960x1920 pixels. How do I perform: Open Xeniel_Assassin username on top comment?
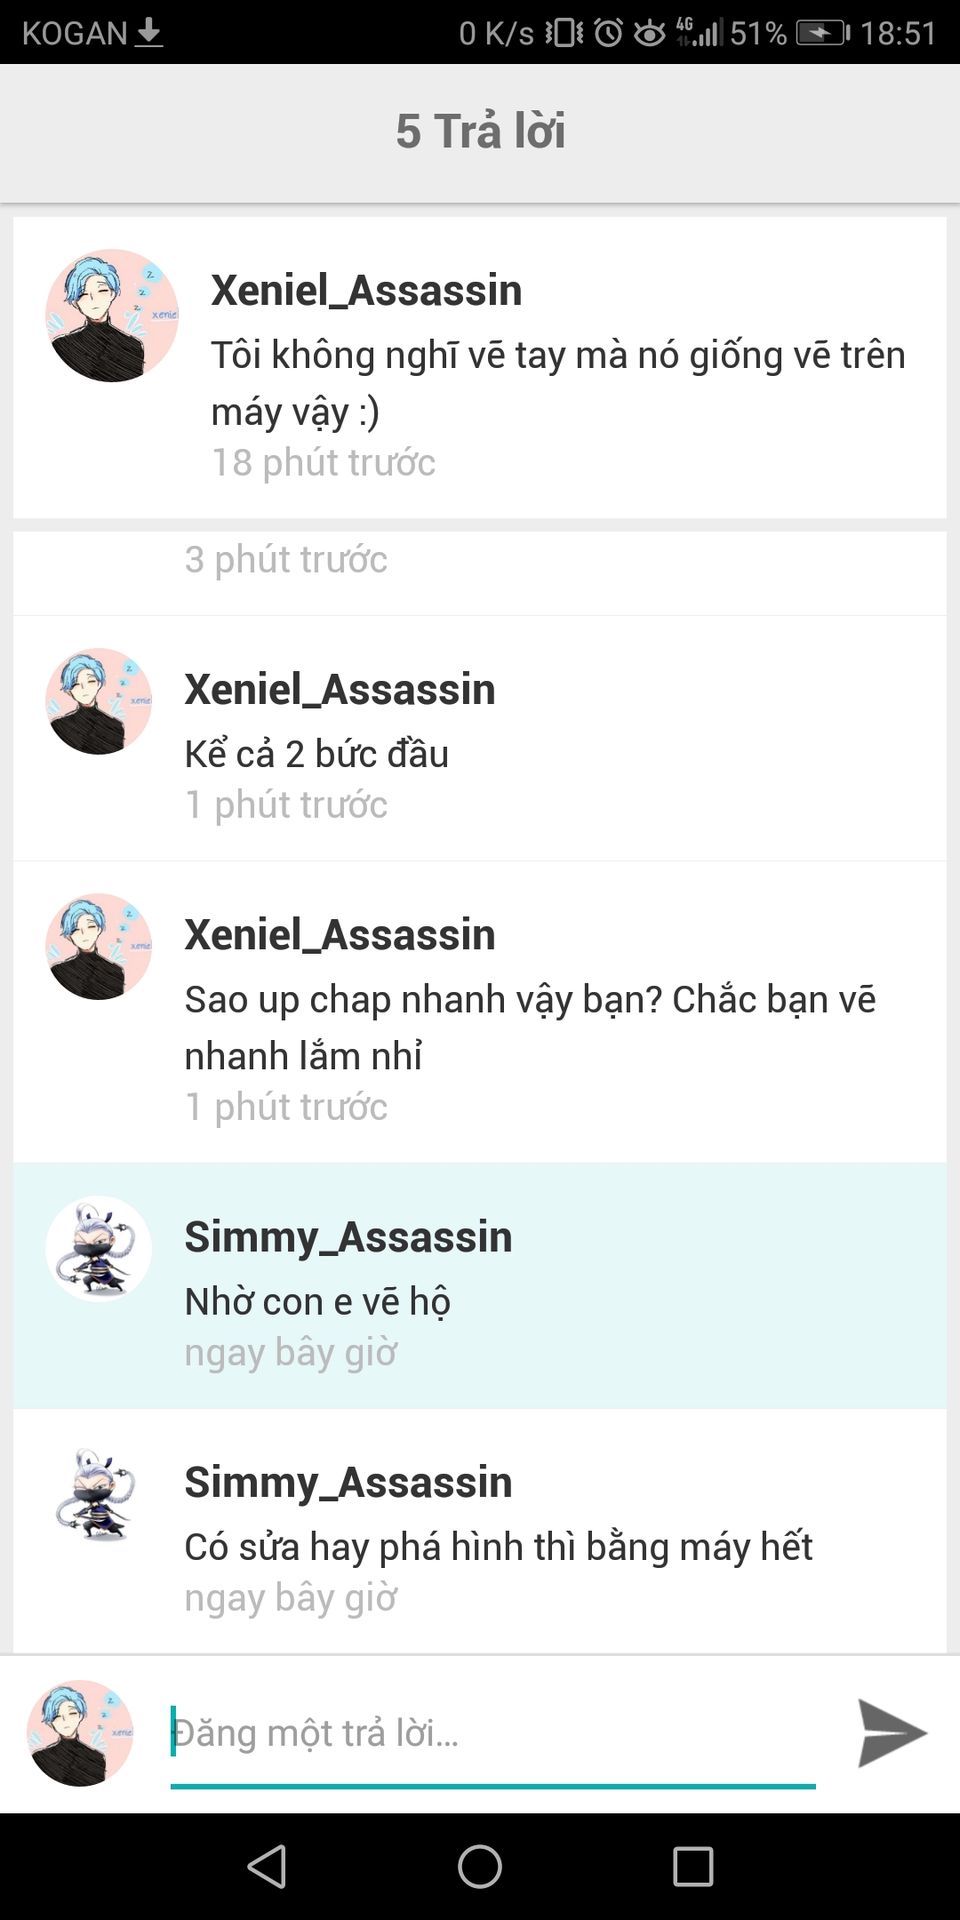pyautogui.click(x=366, y=290)
